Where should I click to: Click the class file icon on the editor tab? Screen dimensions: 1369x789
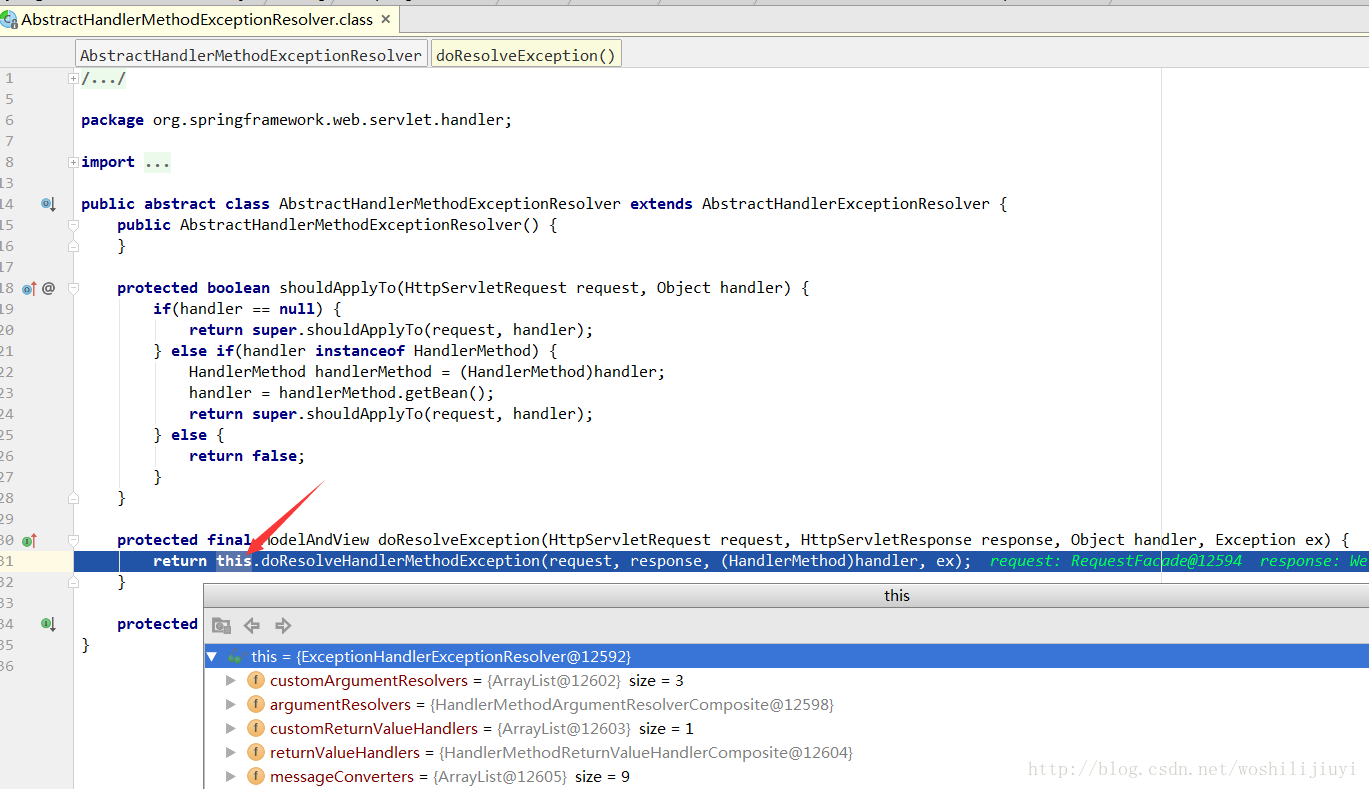[9, 19]
